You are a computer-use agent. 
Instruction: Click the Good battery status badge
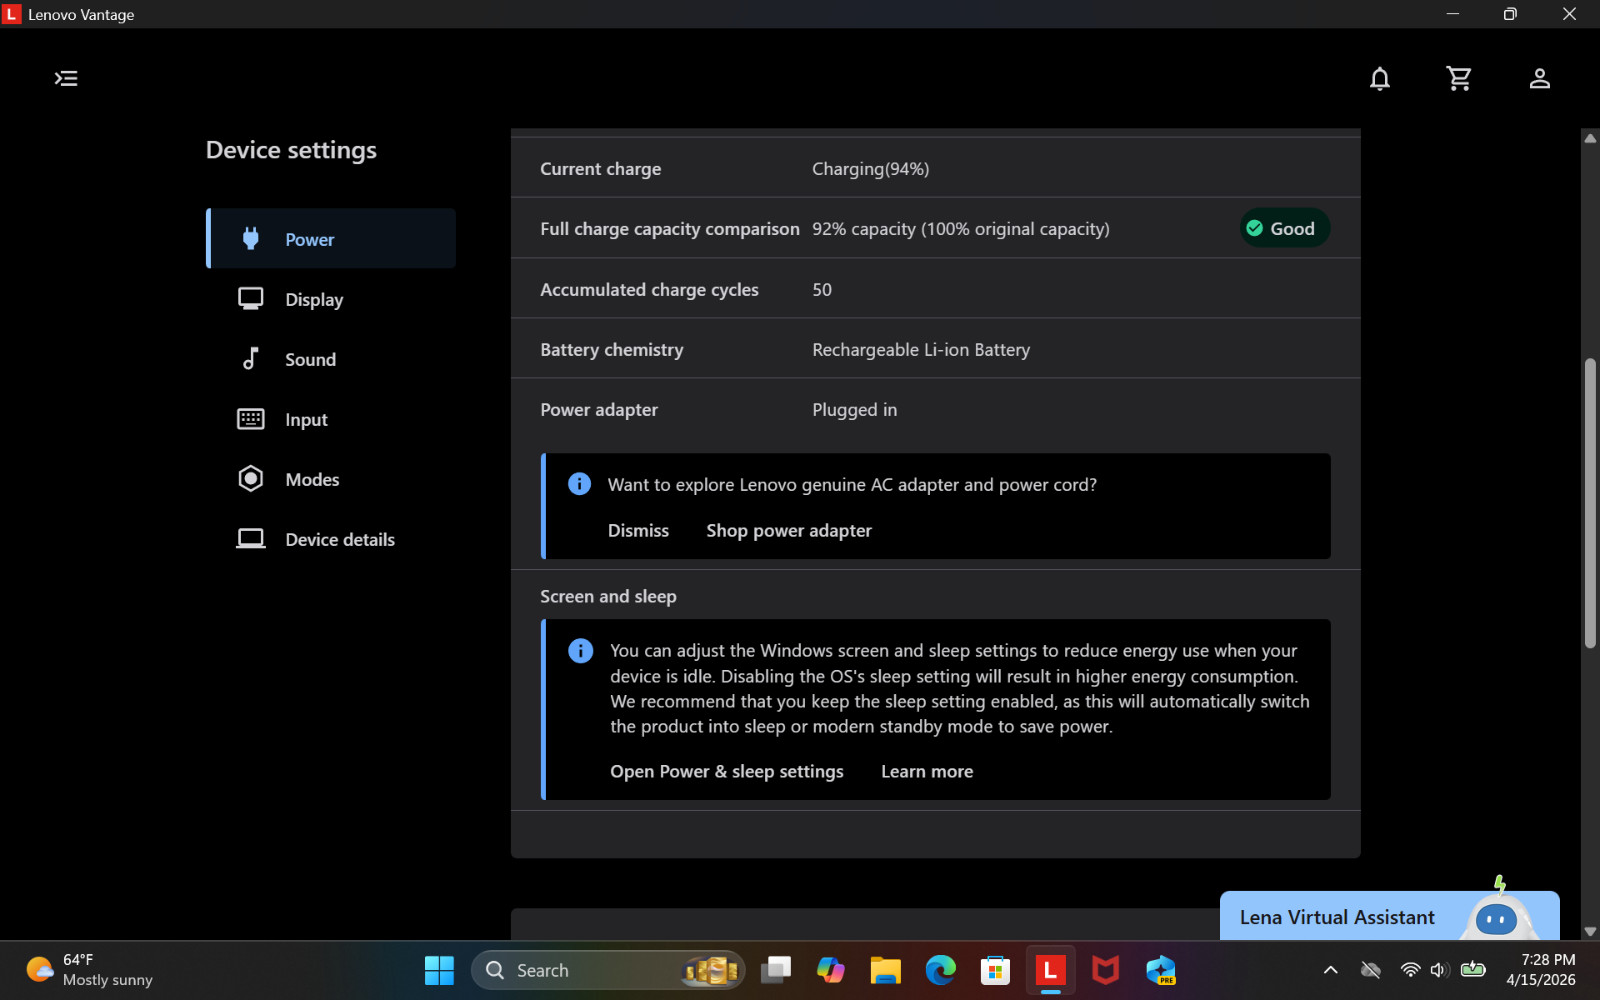1285,228
